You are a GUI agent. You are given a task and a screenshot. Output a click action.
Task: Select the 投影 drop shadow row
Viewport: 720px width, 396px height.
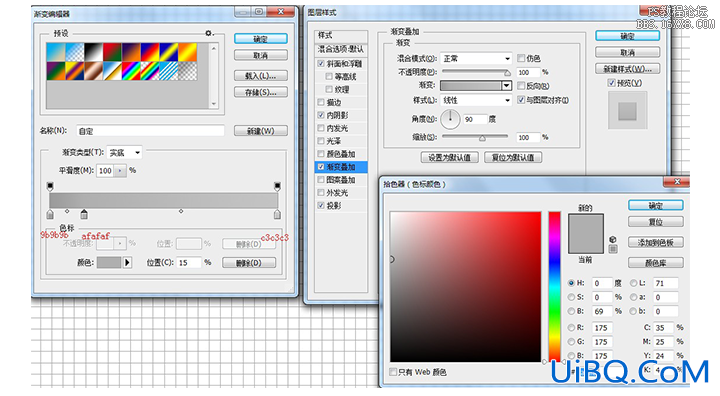click(341, 205)
